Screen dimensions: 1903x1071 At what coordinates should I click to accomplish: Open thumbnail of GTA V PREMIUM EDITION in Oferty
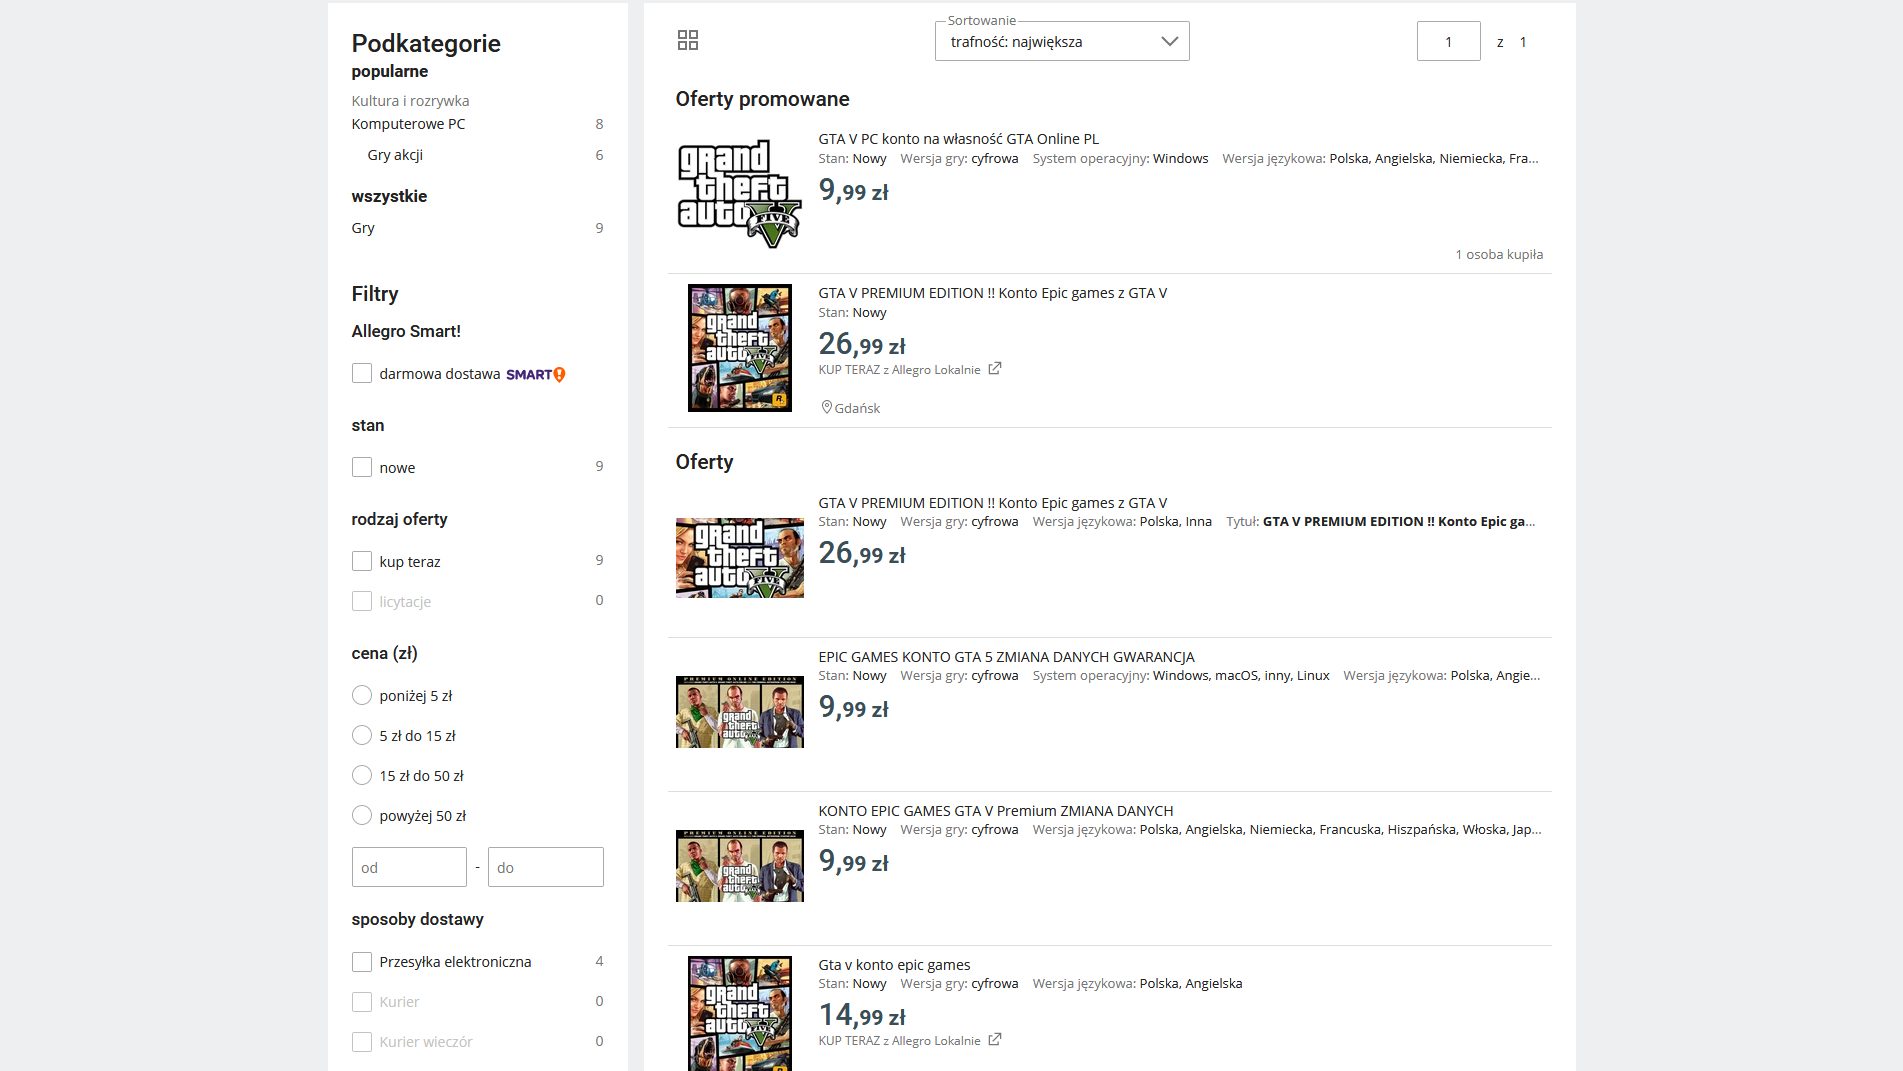(740, 558)
